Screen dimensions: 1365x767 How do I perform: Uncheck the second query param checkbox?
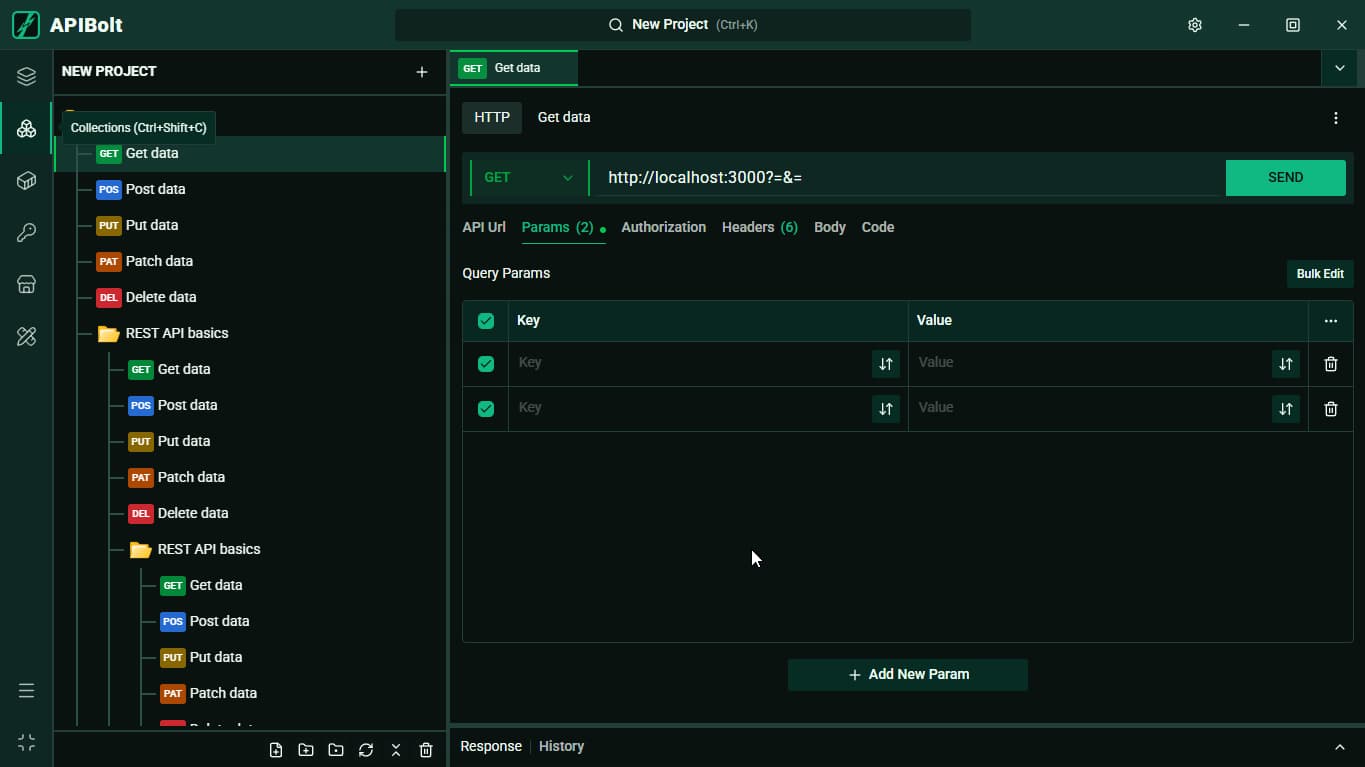point(486,409)
